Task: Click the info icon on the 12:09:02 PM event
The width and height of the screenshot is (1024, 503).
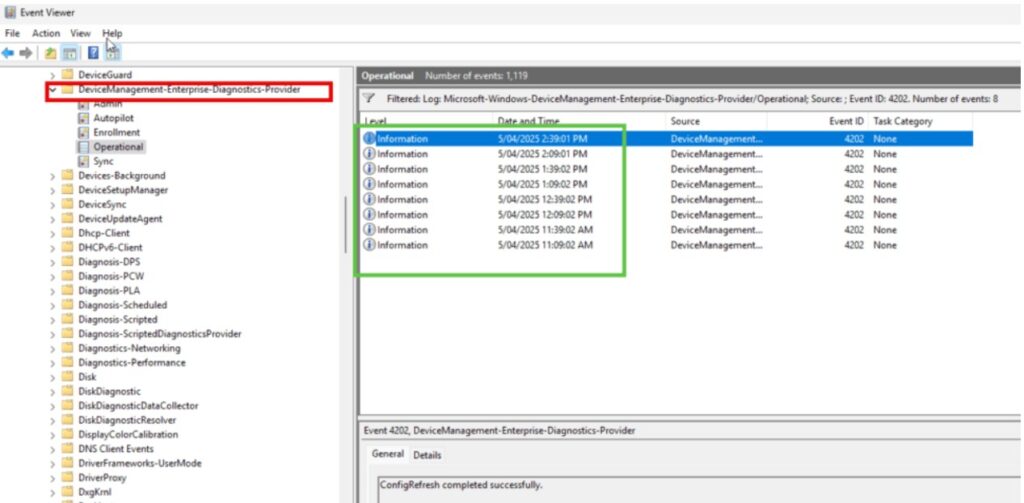Action: point(370,214)
